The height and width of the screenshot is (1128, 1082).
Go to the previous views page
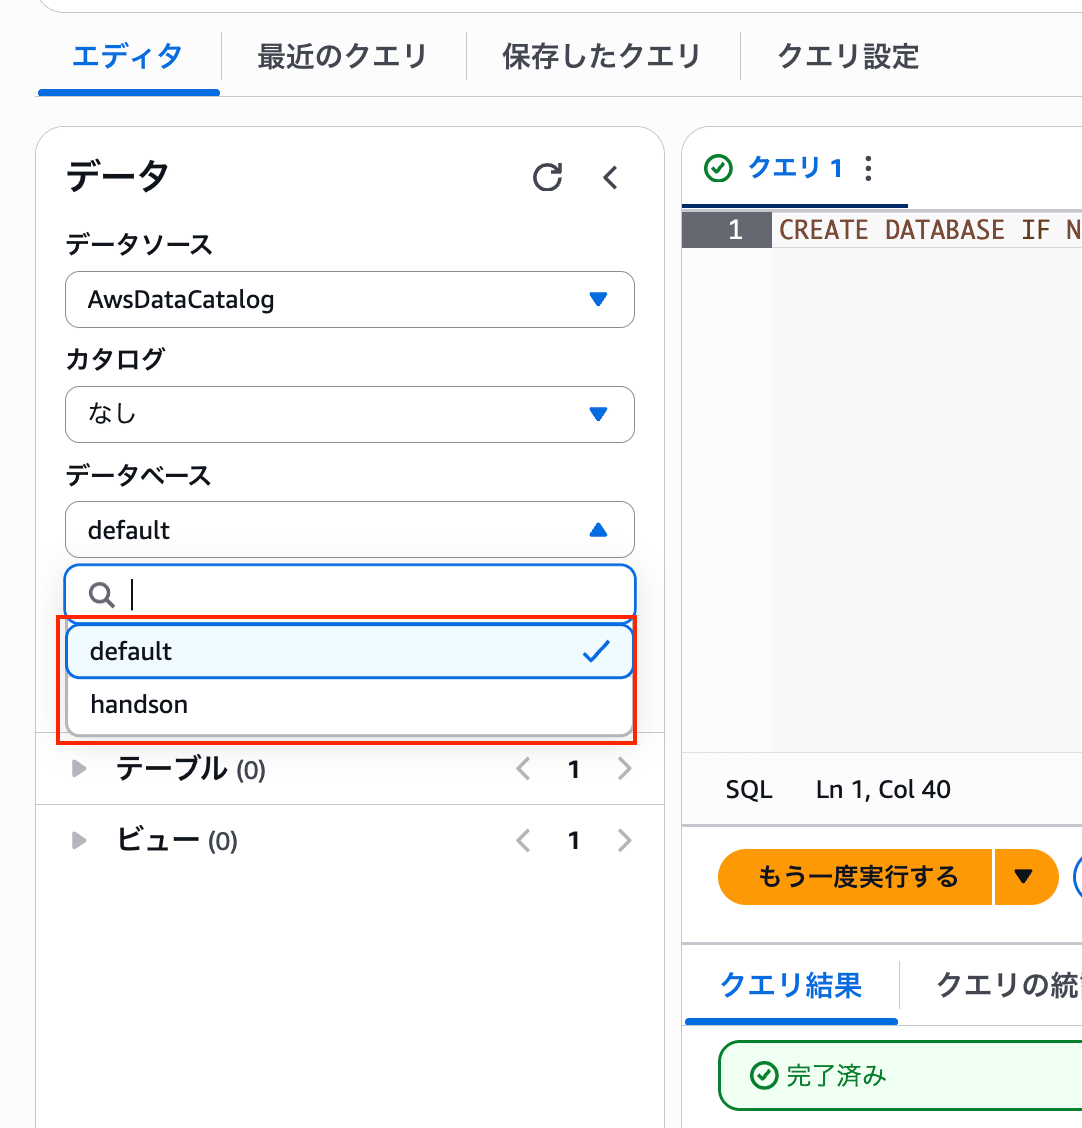click(522, 841)
